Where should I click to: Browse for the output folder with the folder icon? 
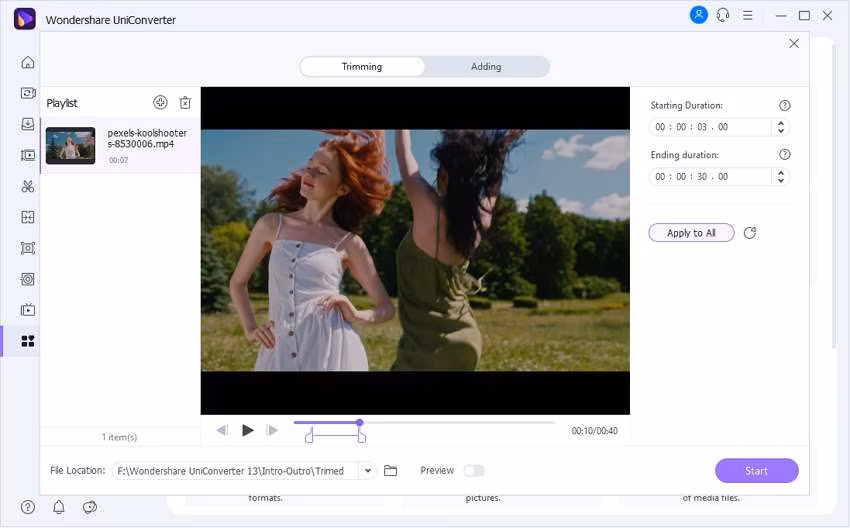(390, 471)
